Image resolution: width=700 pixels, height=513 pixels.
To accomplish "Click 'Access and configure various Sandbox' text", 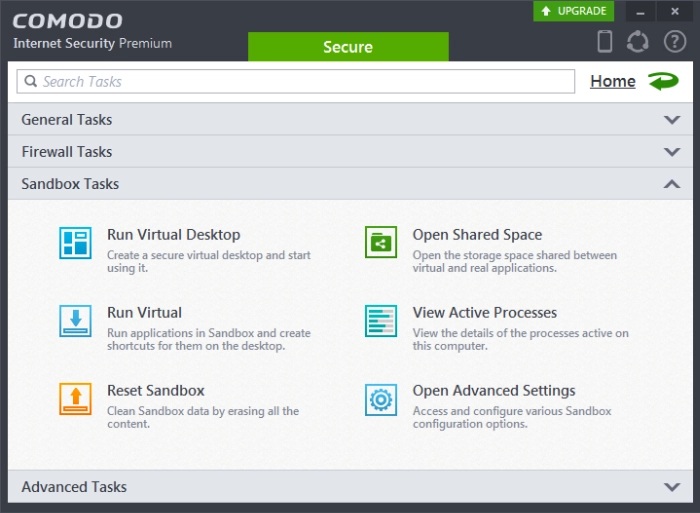I will click(x=512, y=417).
